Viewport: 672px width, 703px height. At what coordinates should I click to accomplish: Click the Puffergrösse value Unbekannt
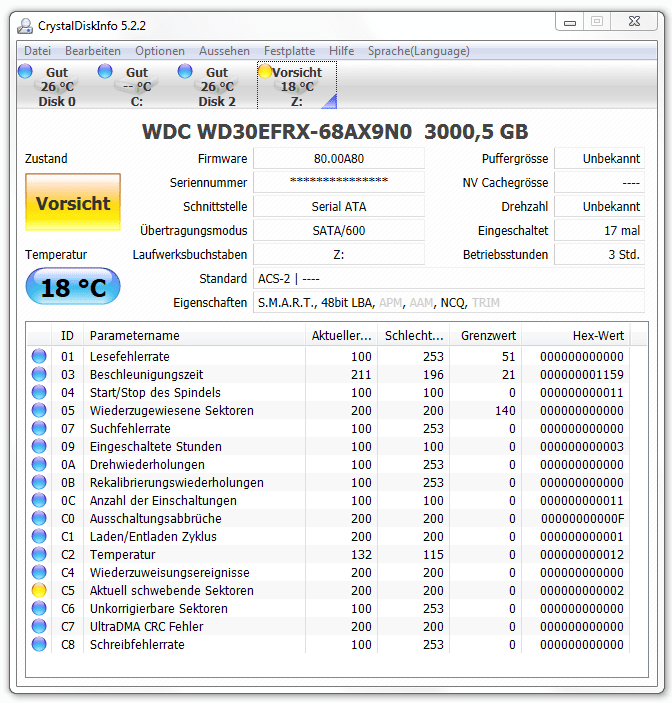click(599, 159)
